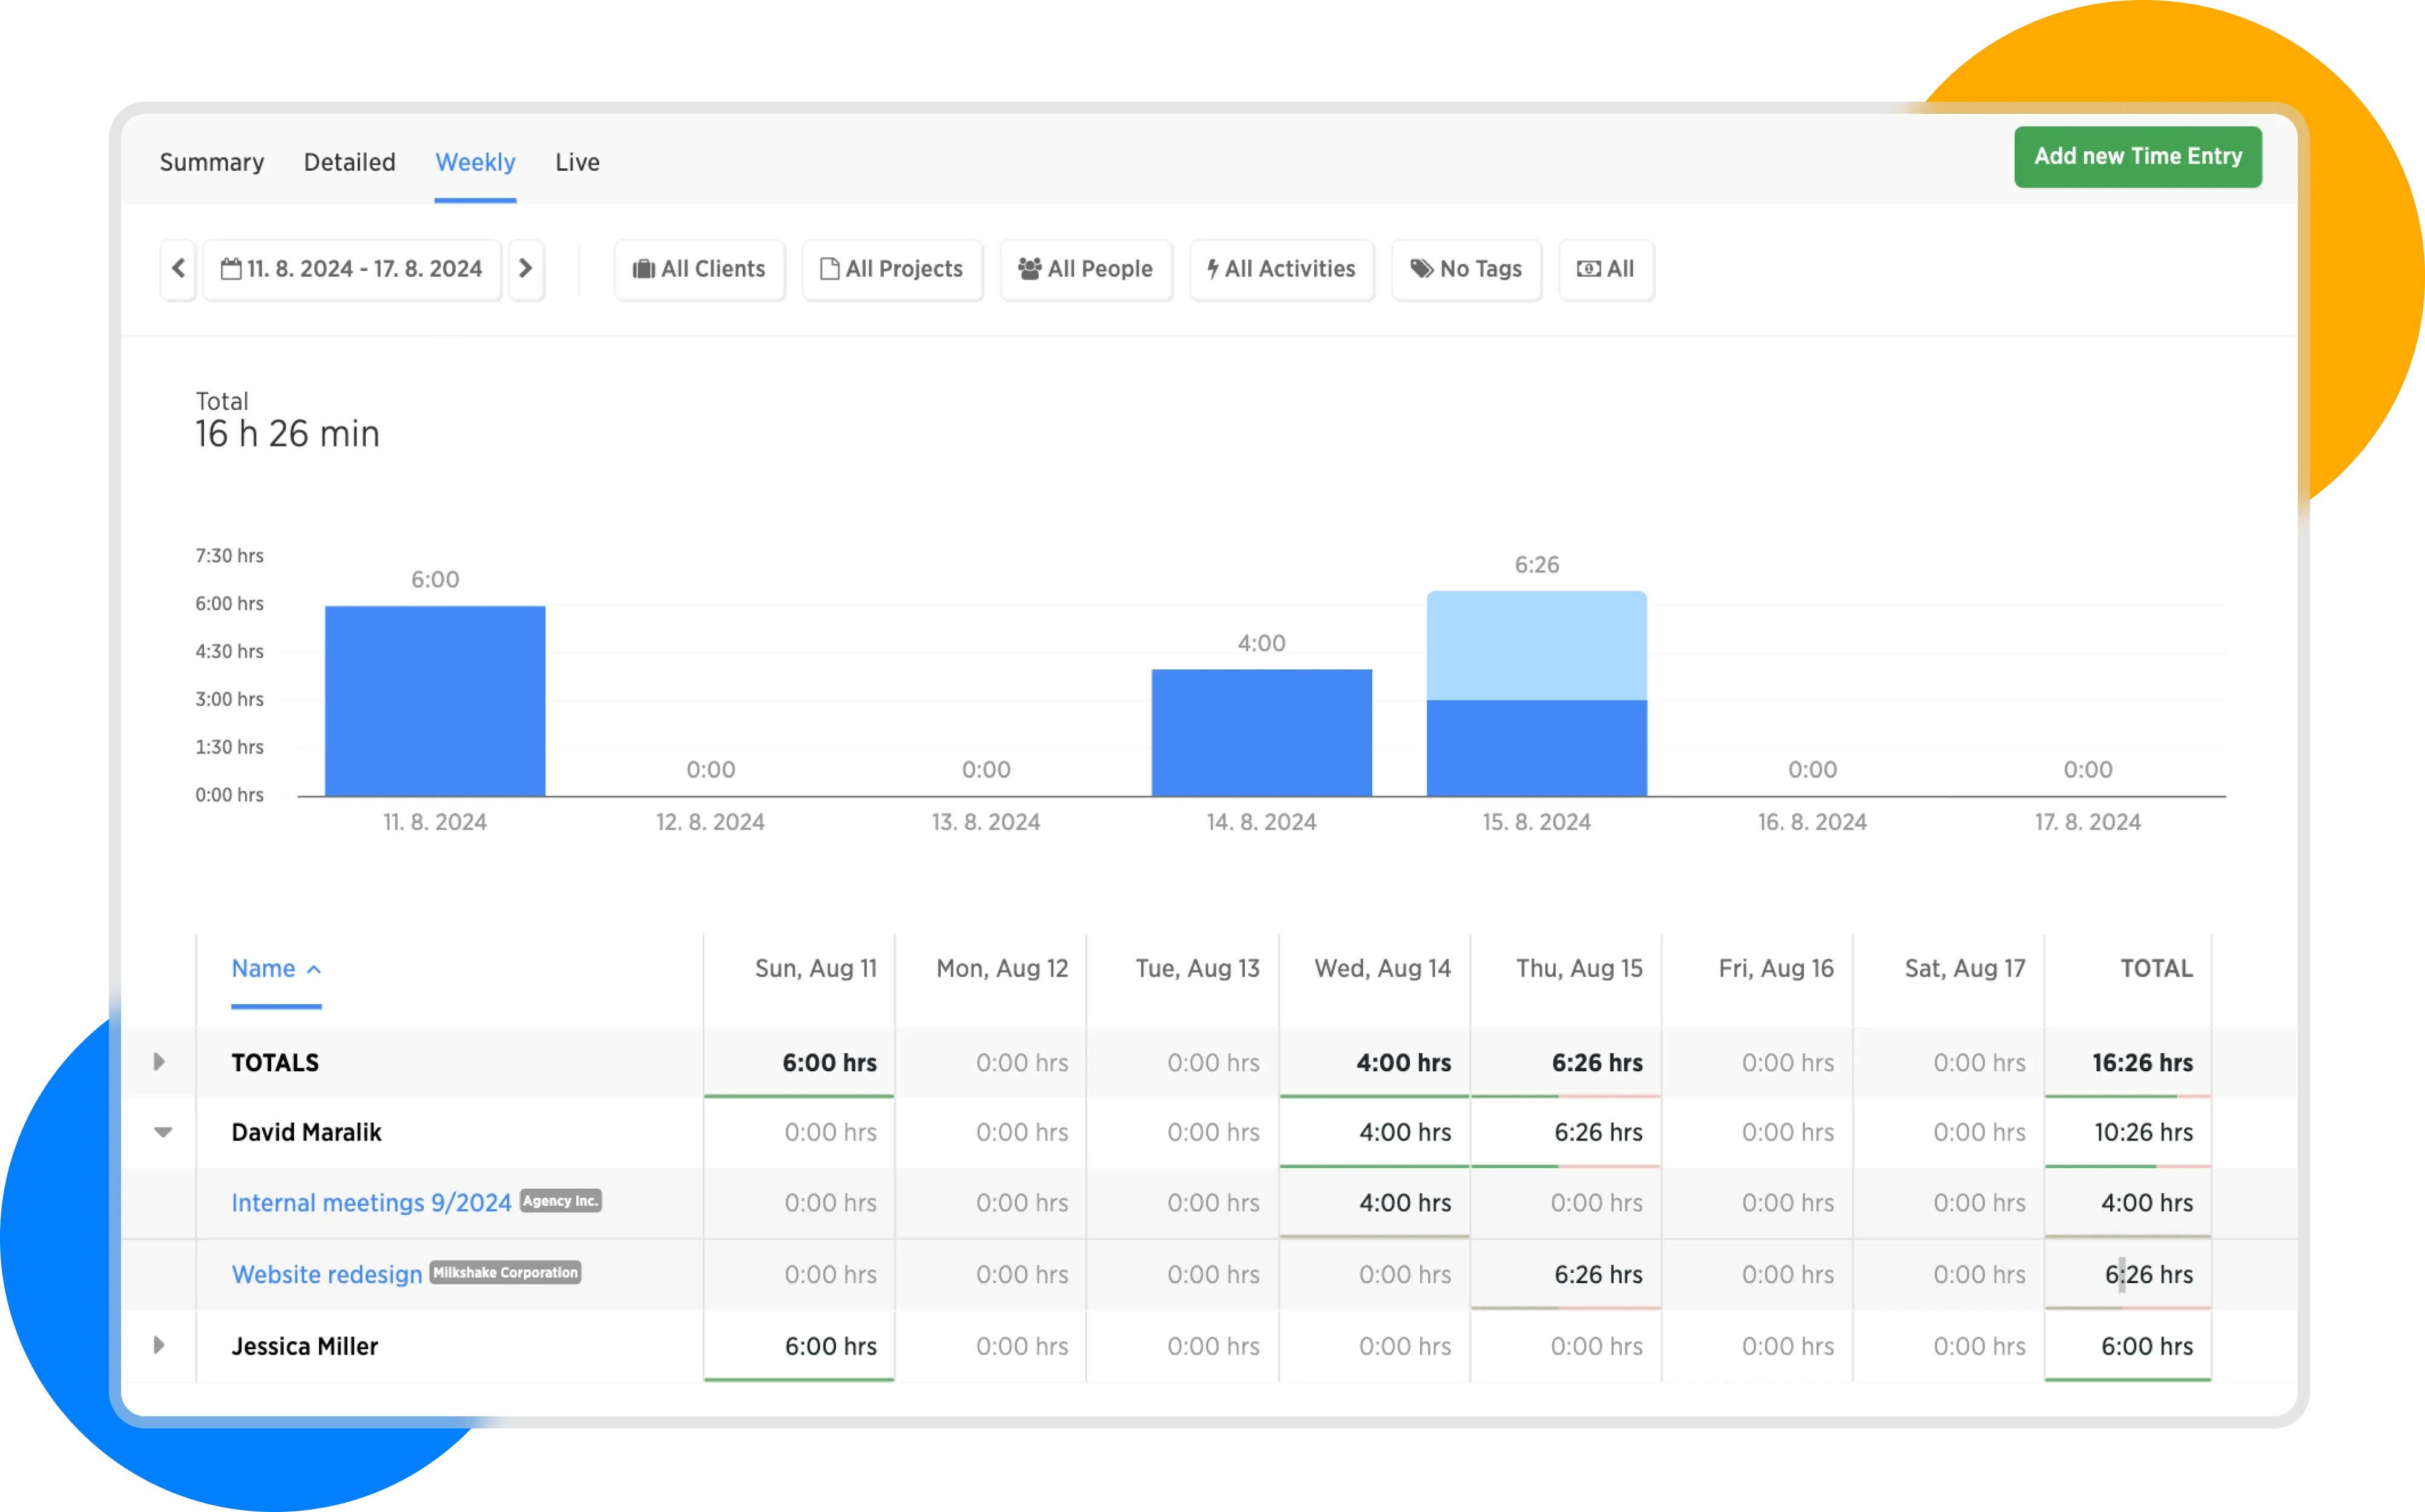Click document icon on All Projects
The width and height of the screenshot is (2425, 1512).
click(829, 269)
